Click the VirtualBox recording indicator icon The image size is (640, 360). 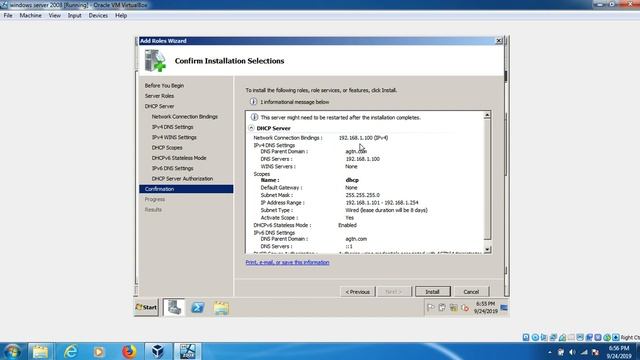coord(589,337)
